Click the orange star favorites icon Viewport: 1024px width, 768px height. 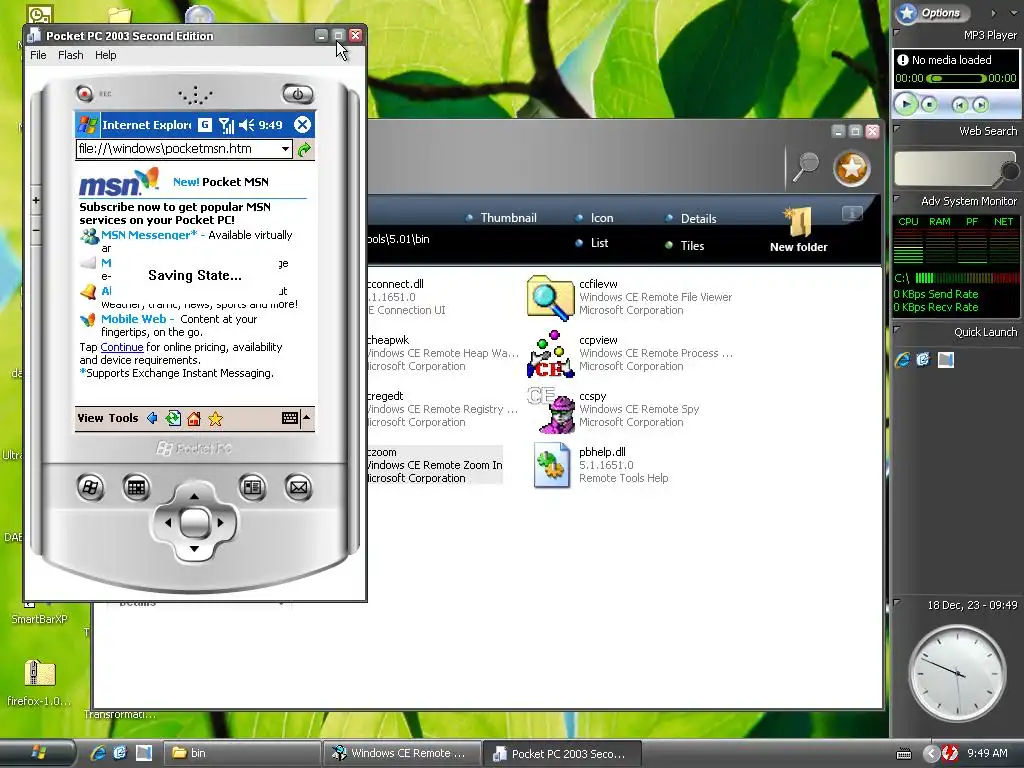852,168
